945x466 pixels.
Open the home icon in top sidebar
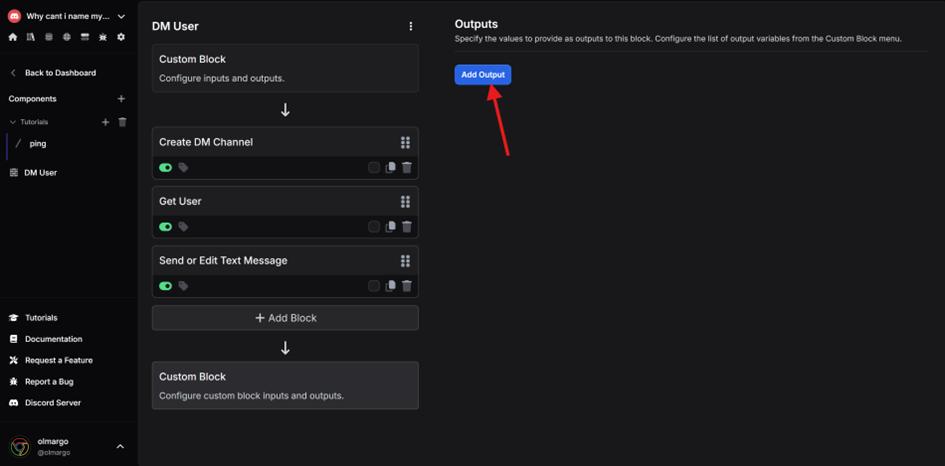click(13, 37)
